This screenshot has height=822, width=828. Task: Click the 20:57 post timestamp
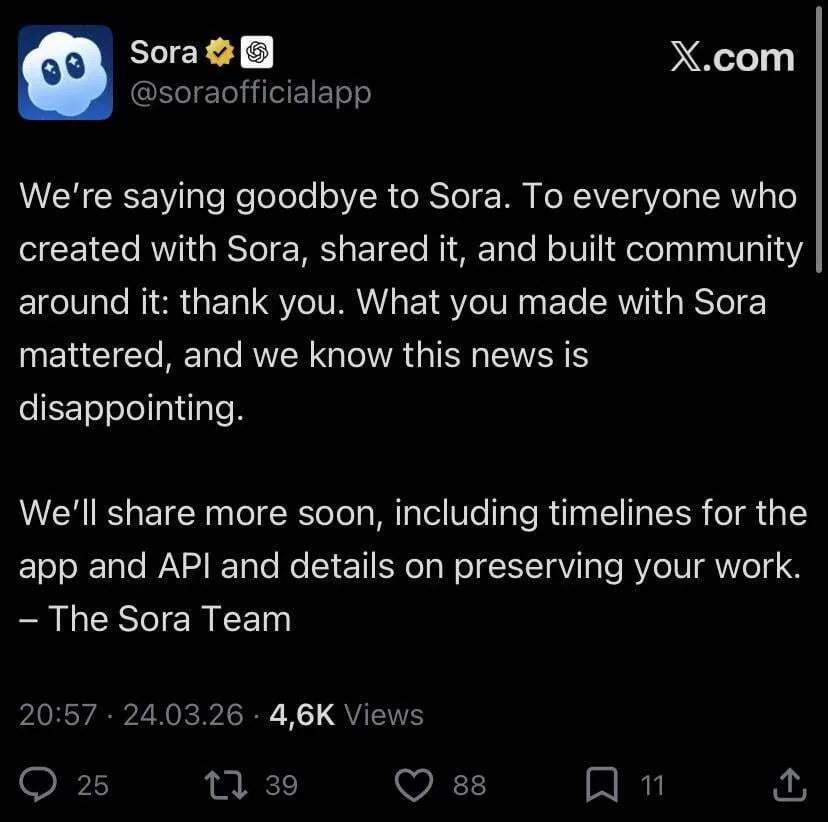pos(58,715)
